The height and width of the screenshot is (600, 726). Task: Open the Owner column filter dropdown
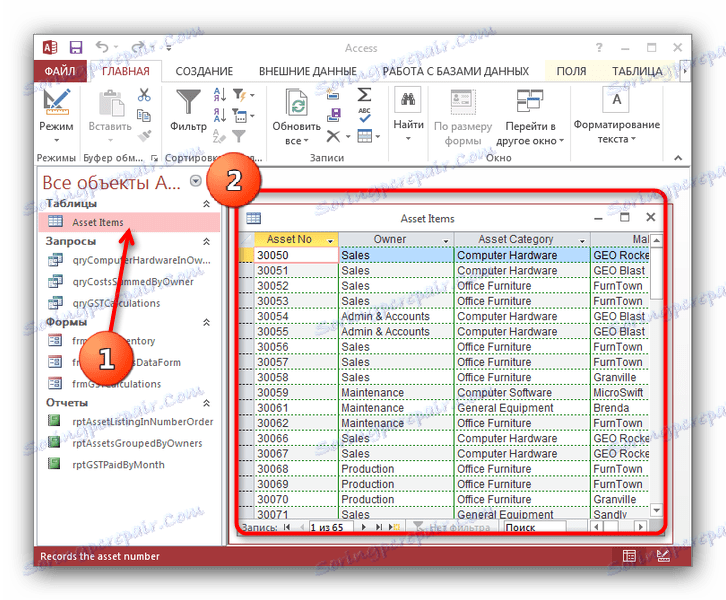point(445,241)
